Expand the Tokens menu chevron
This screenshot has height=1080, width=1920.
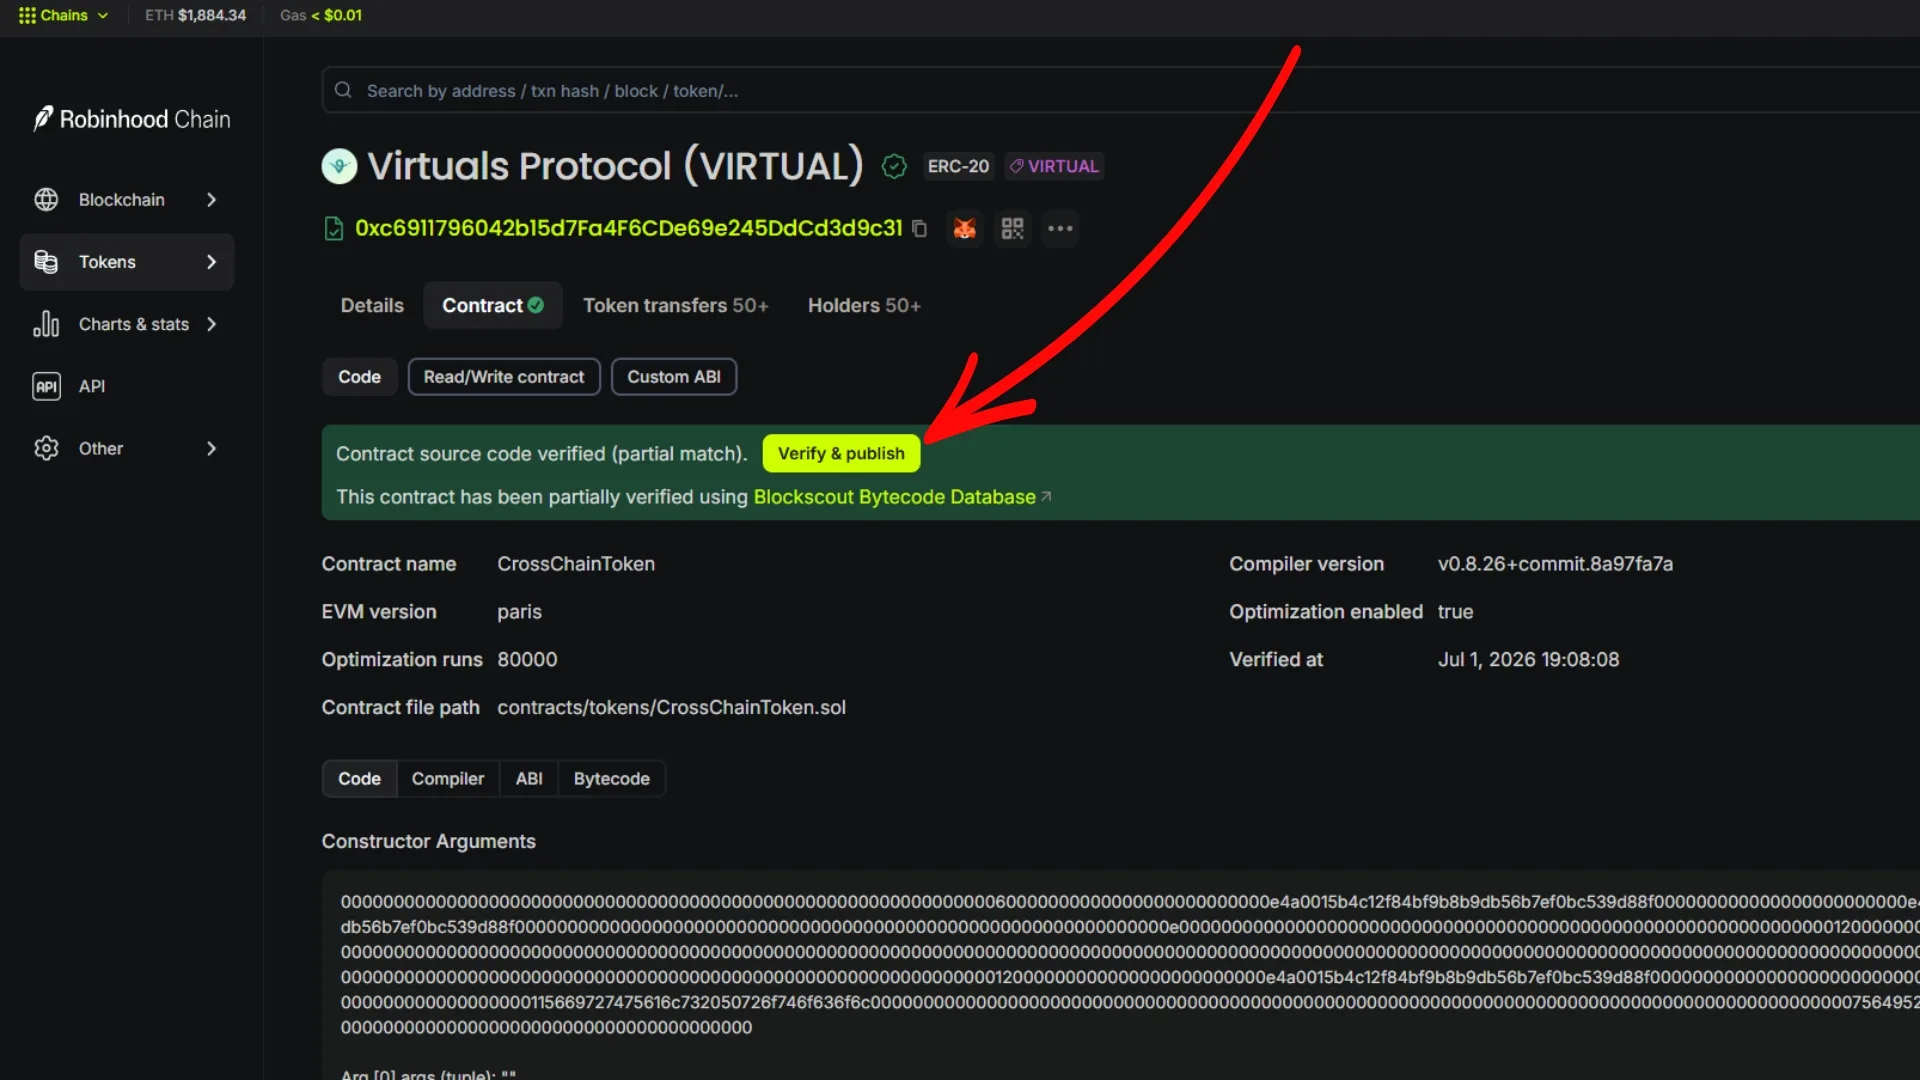(211, 262)
